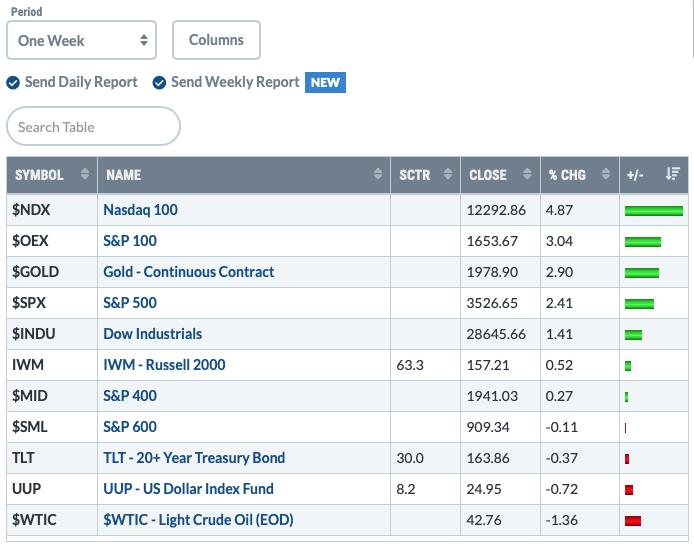
Task: Focus the Search Table input field
Action: (x=93, y=127)
